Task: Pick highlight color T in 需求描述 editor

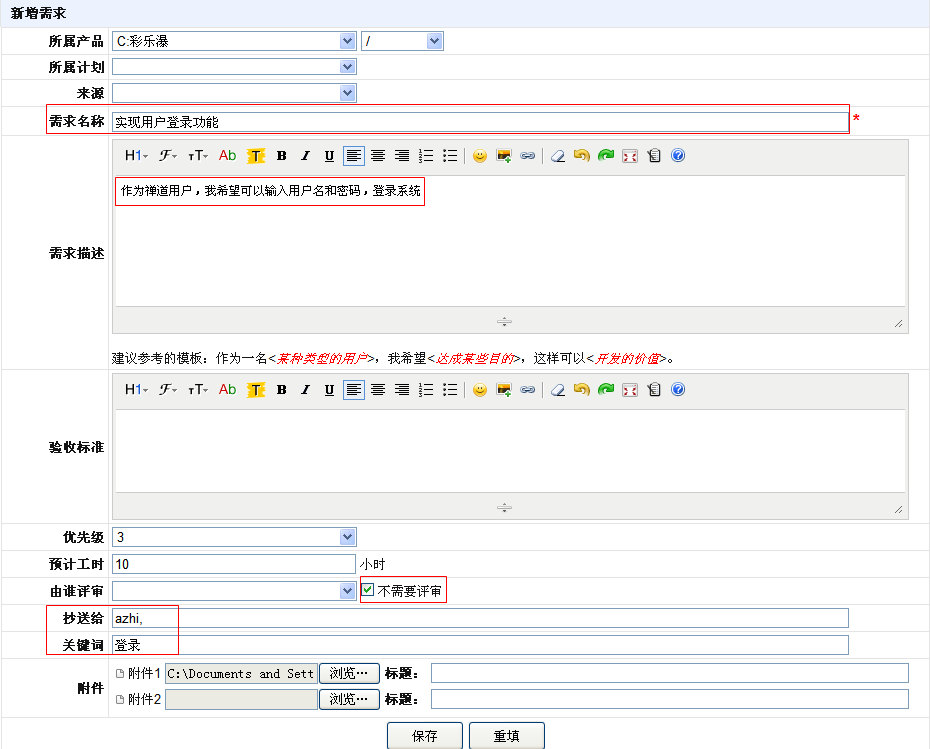Action: pos(256,156)
